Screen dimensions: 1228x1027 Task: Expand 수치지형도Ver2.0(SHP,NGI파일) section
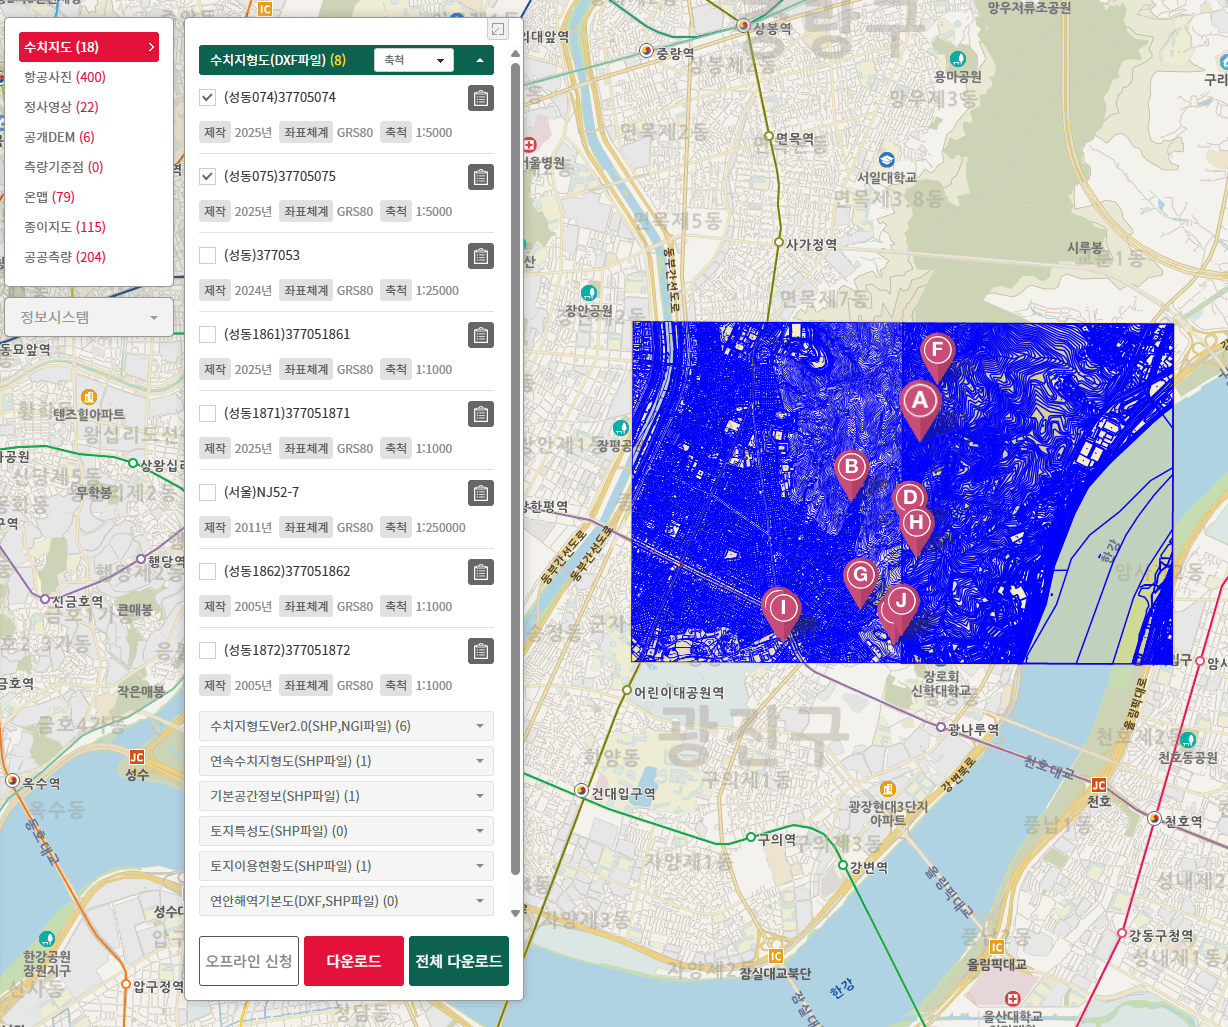pyautogui.click(x=346, y=726)
